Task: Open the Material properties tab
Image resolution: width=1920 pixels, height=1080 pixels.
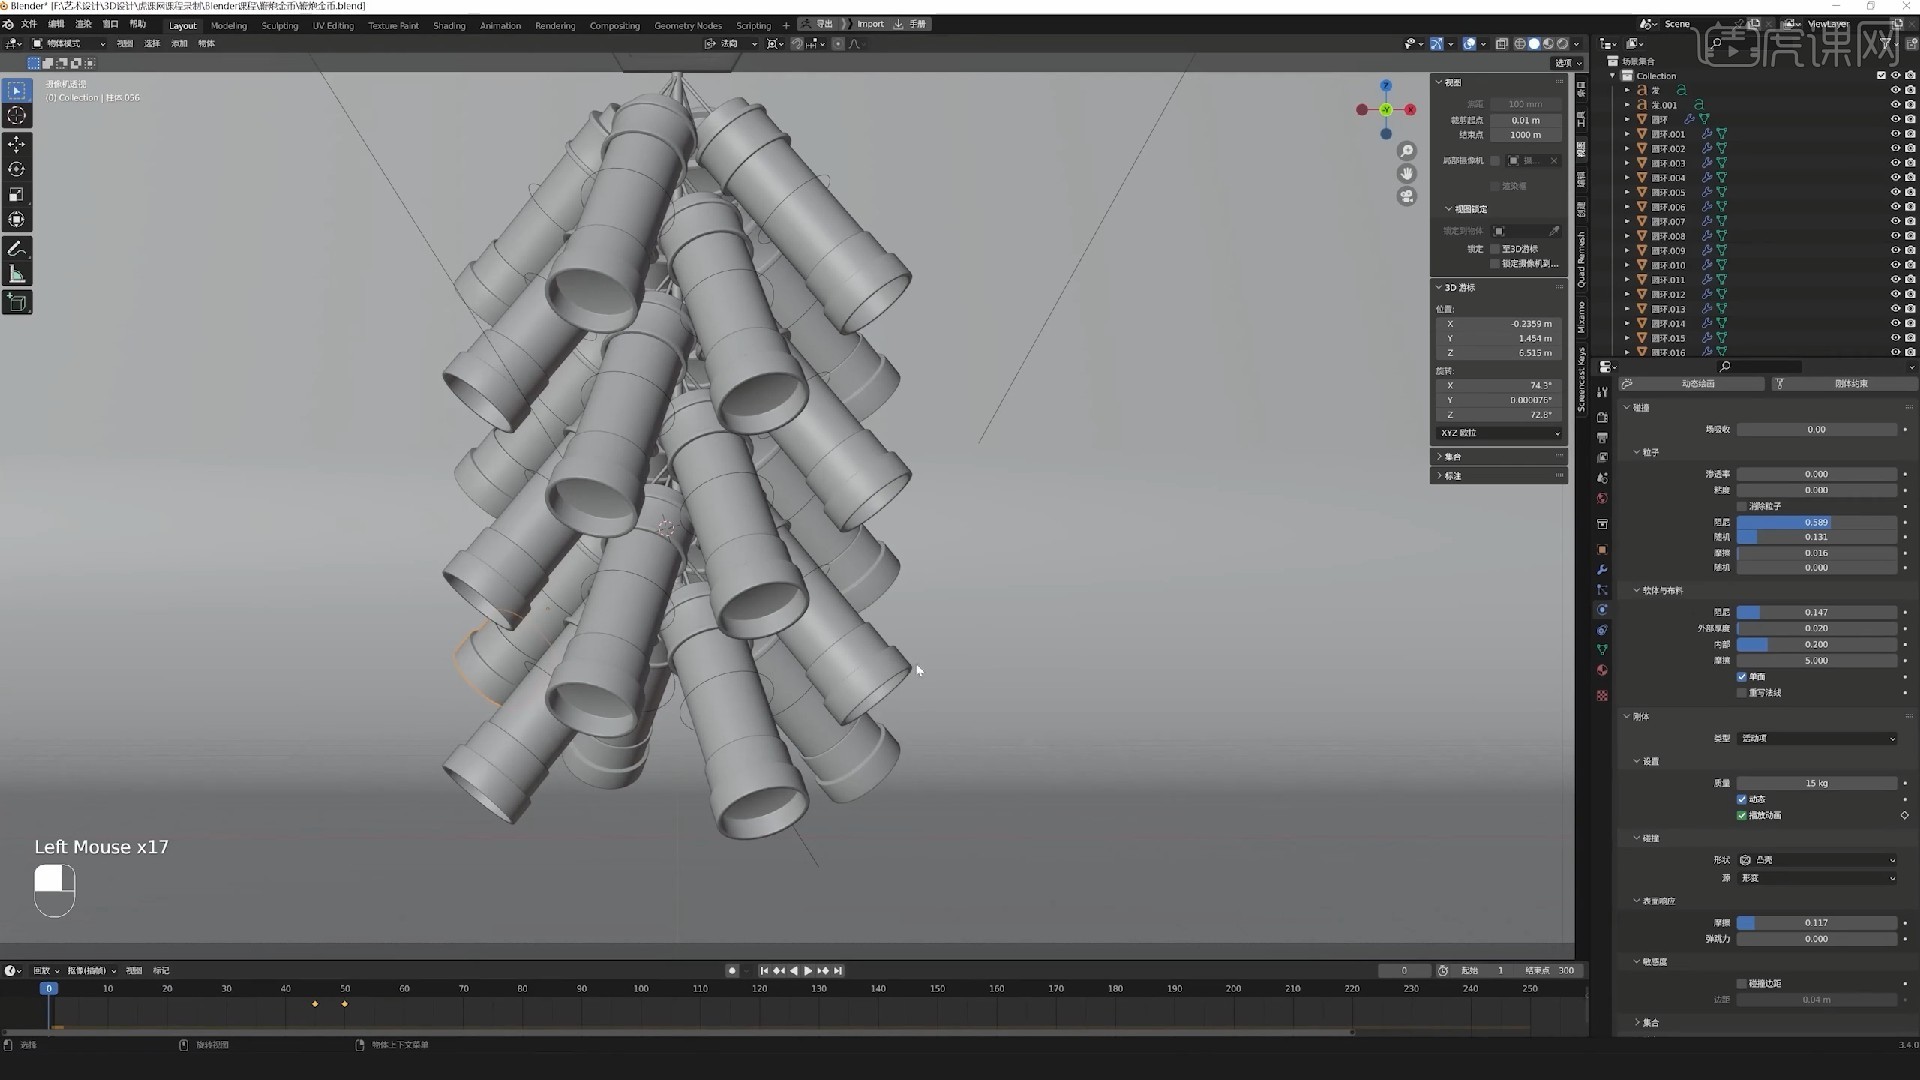Action: click(1602, 670)
